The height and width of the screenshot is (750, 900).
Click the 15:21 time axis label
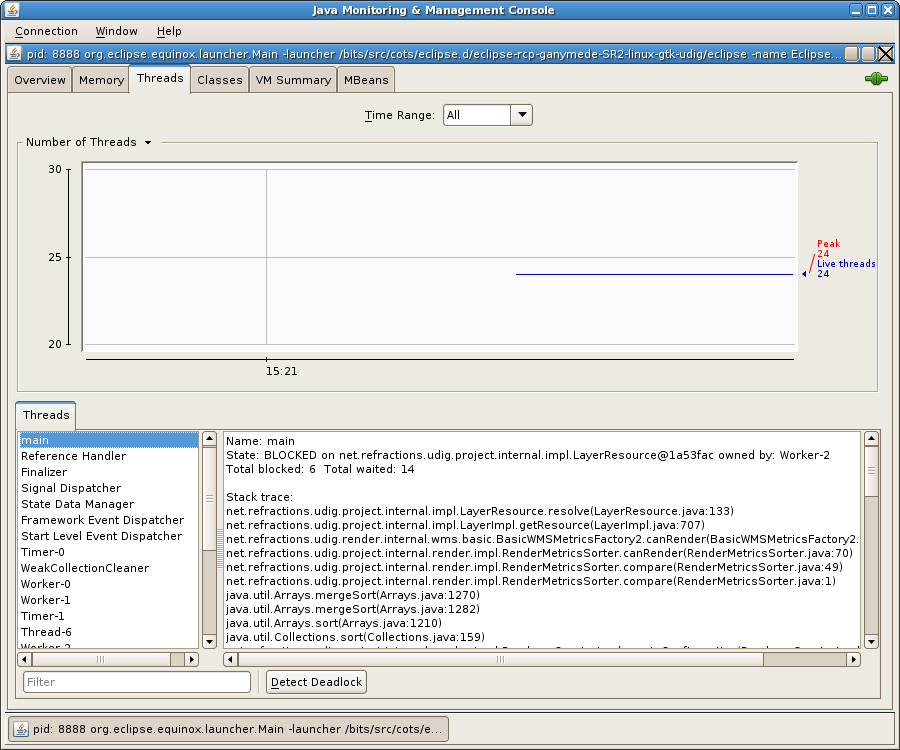pyautogui.click(x=281, y=371)
